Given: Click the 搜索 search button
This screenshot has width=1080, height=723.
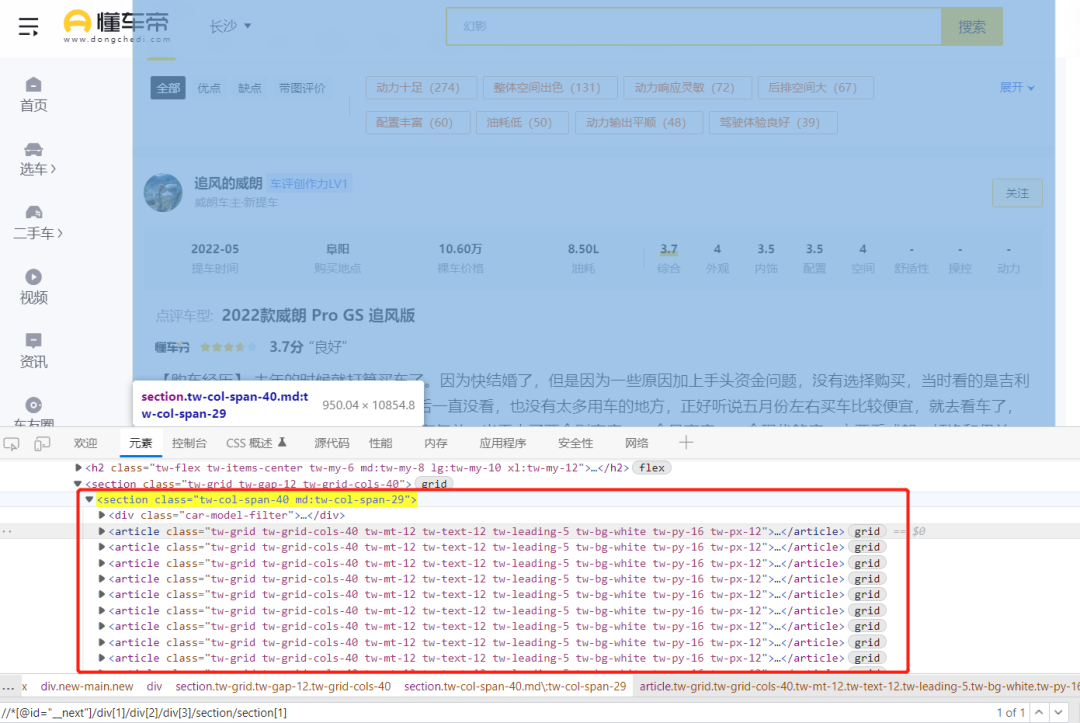Looking at the screenshot, I should 971,27.
